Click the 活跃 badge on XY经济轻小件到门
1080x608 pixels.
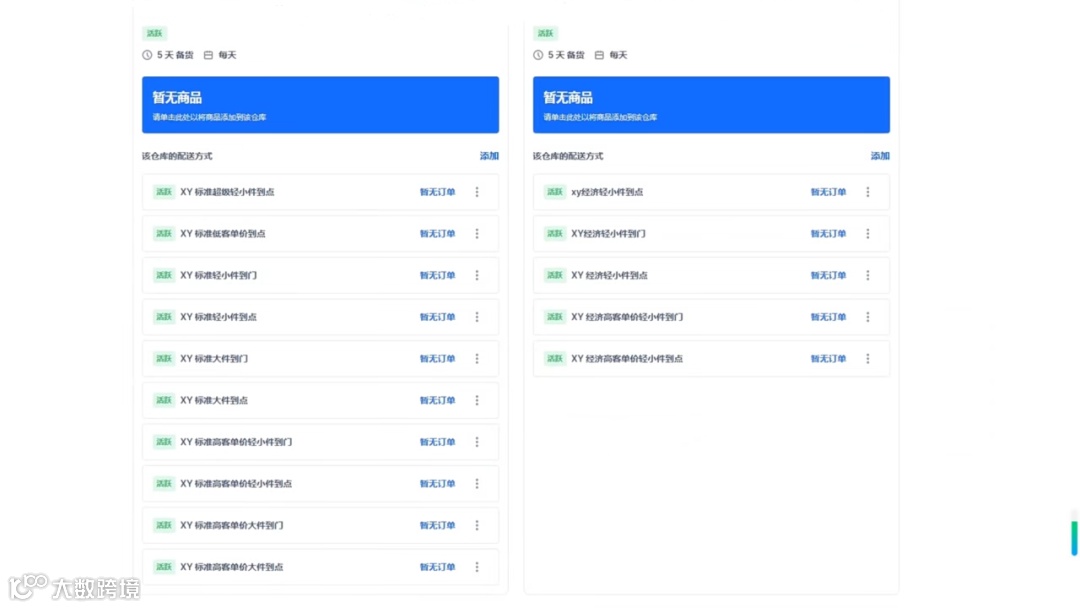click(x=554, y=234)
